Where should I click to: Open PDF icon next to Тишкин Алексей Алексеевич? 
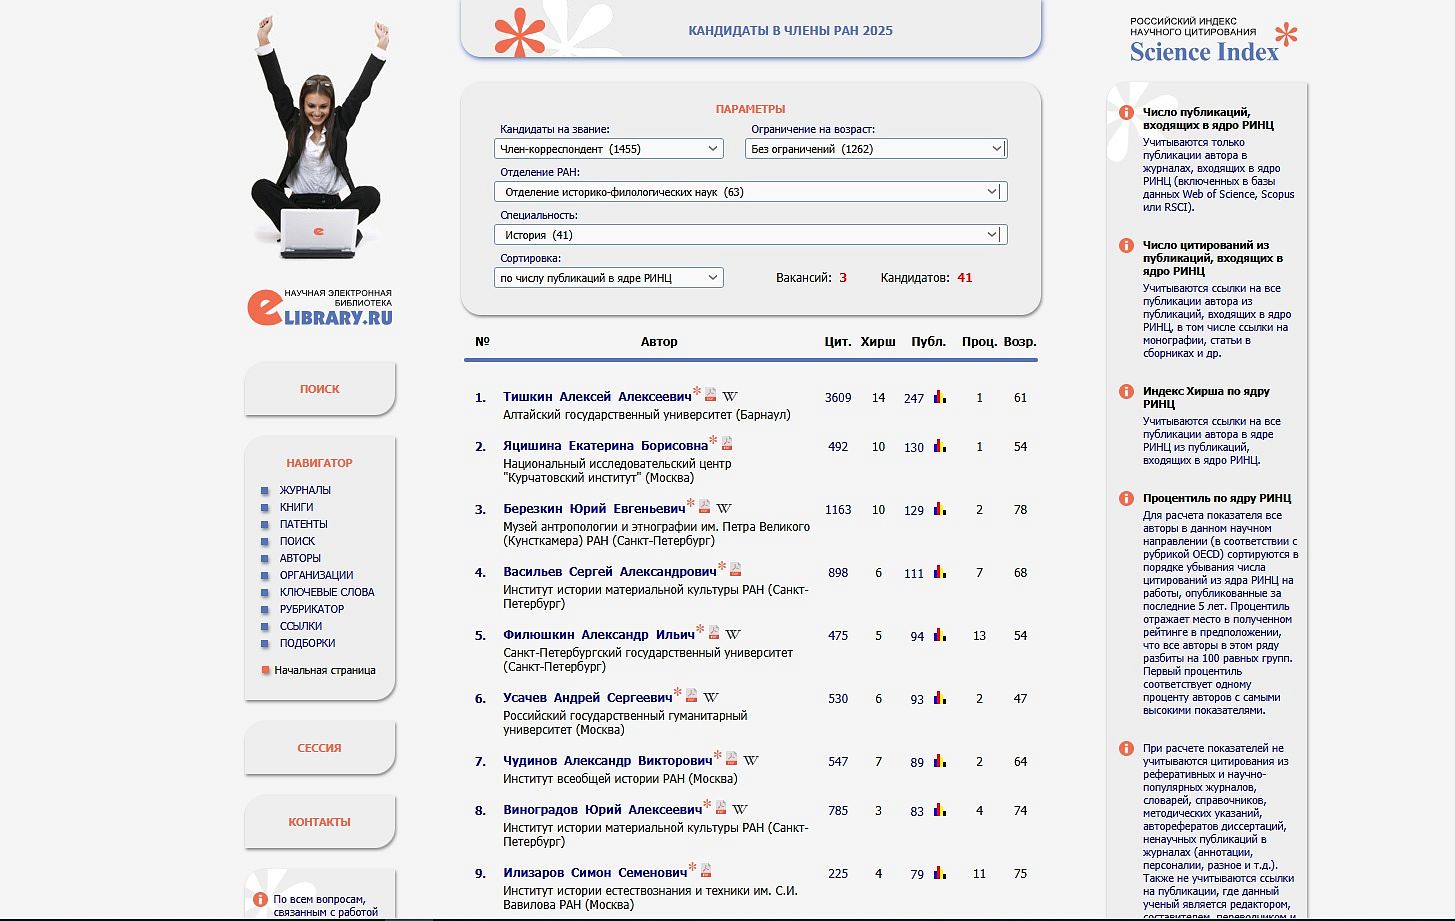click(x=710, y=395)
